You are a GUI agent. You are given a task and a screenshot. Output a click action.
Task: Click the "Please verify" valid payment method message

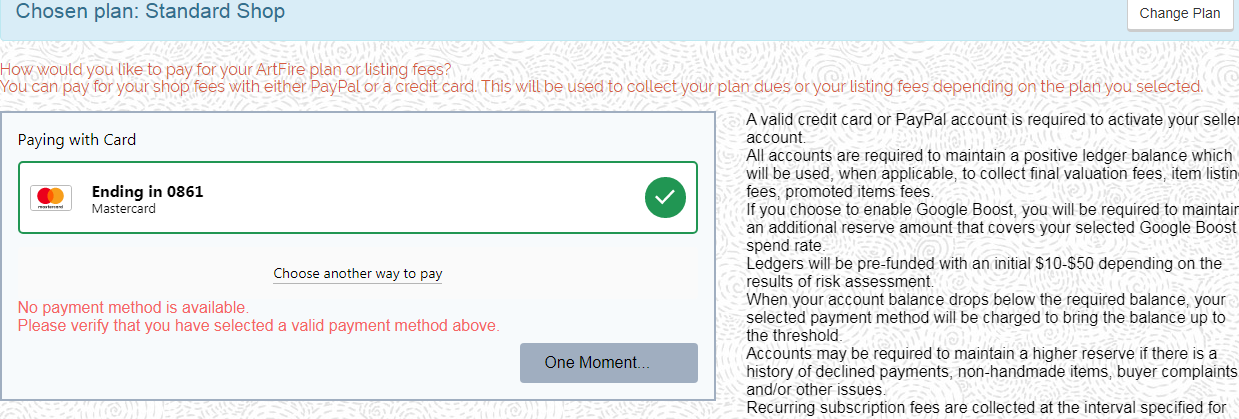coord(258,325)
